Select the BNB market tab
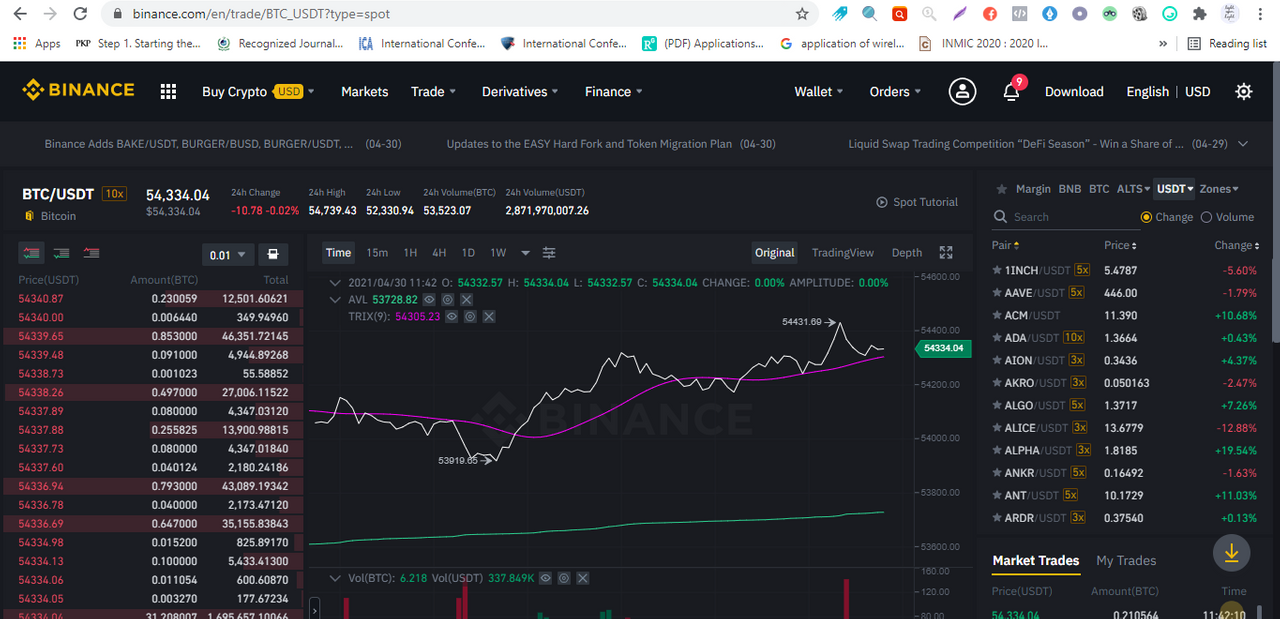The image size is (1280, 619). tap(1070, 189)
